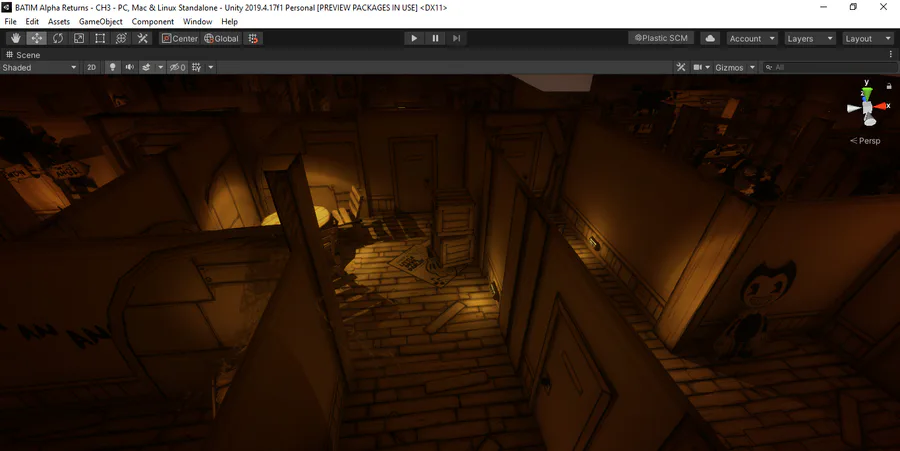Screen dimensions: 900x451
Task: Switch to the Scene tab
Action: coord(23,55)
